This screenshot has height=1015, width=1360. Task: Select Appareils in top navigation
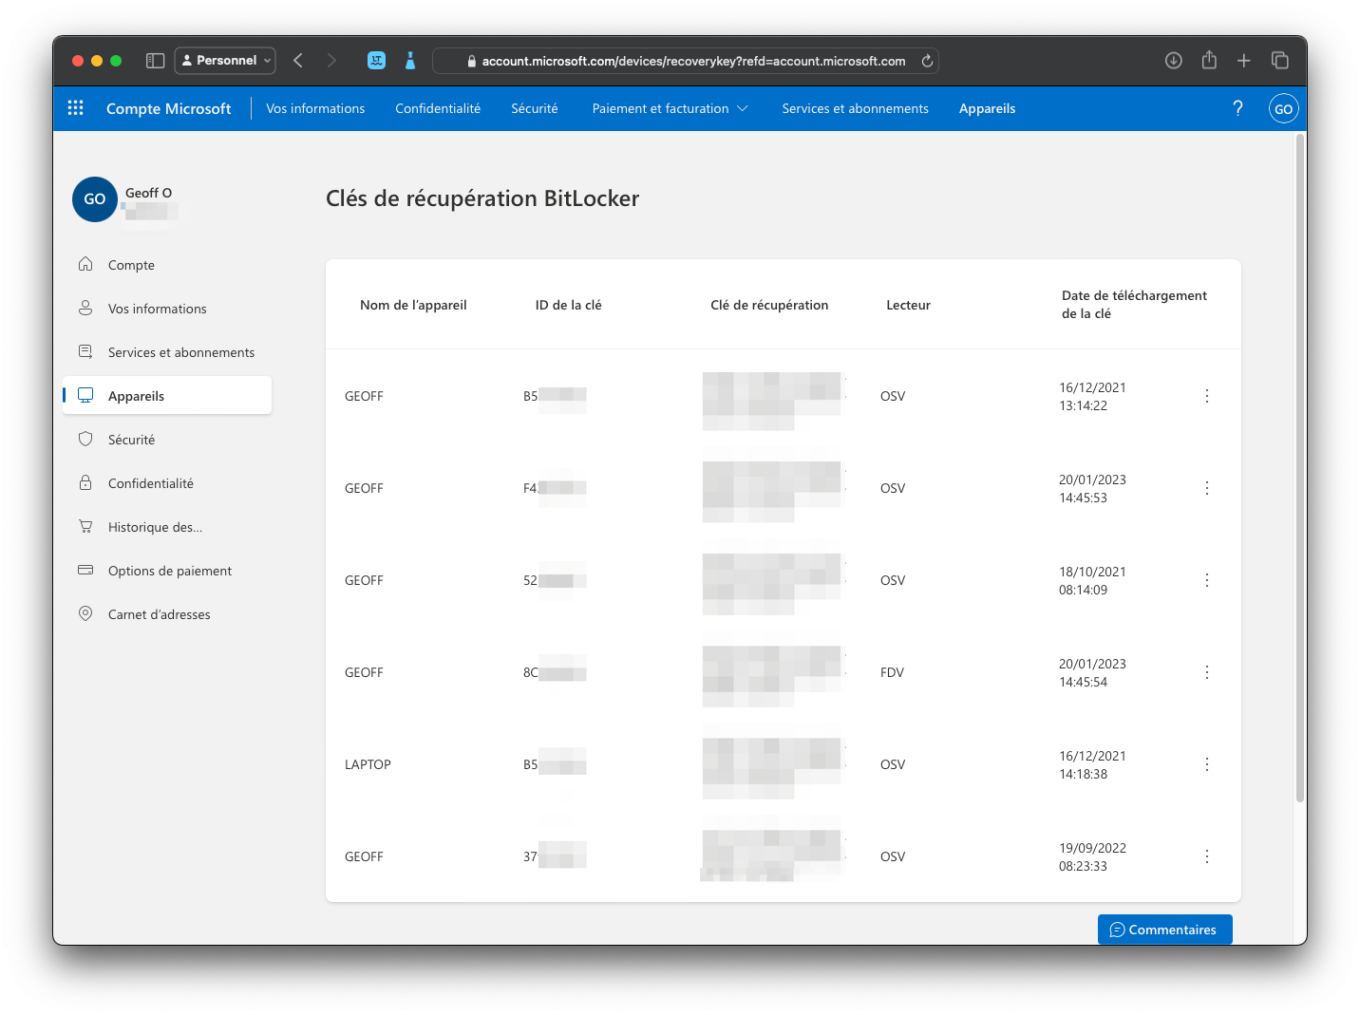tap(987, 108)
